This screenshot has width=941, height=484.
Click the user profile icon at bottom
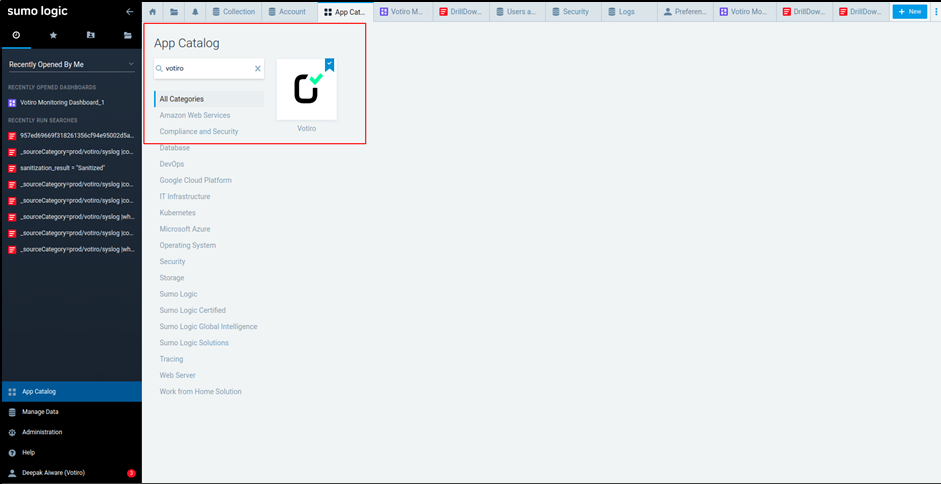pos(12,473)
